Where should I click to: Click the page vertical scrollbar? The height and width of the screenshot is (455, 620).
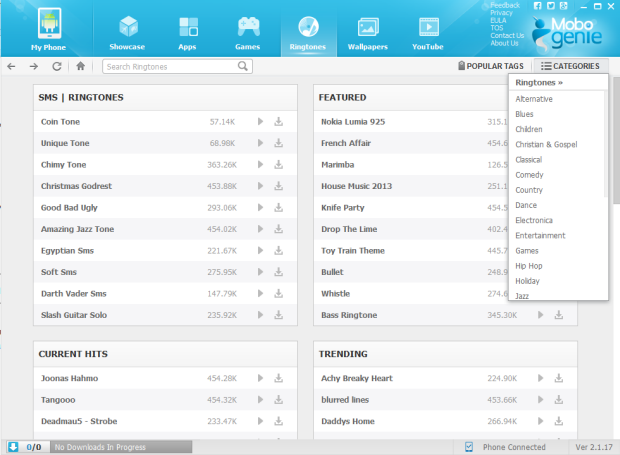[x=616, y=140]
